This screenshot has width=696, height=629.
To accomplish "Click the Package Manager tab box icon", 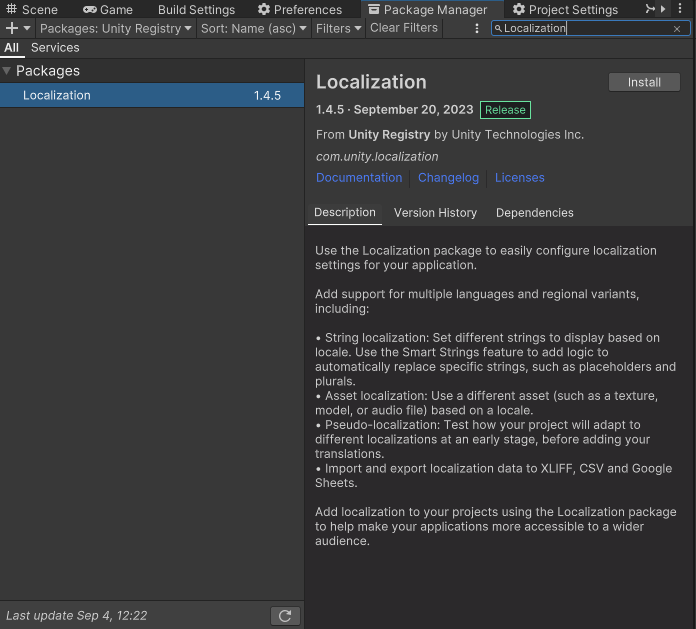I will pyautogui.click(x=374, y=9).
